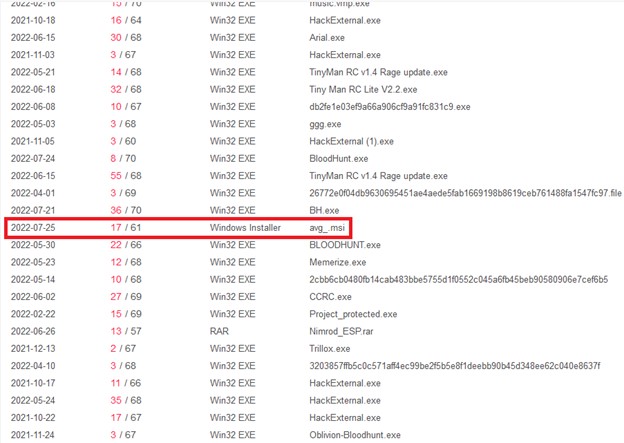624x443 pixels.
Task: Open the CCRC.exe file entry
Action: (x=331, y=297)
